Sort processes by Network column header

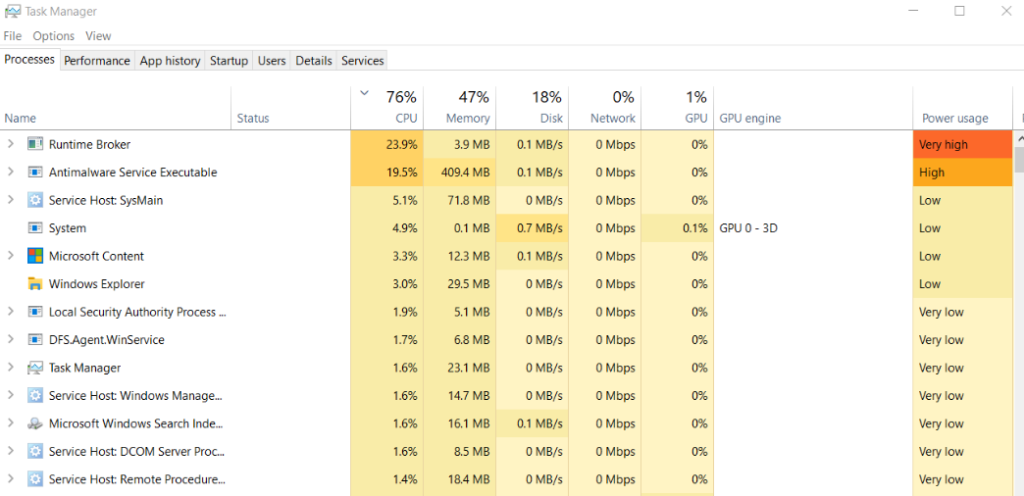click(605, 108)
